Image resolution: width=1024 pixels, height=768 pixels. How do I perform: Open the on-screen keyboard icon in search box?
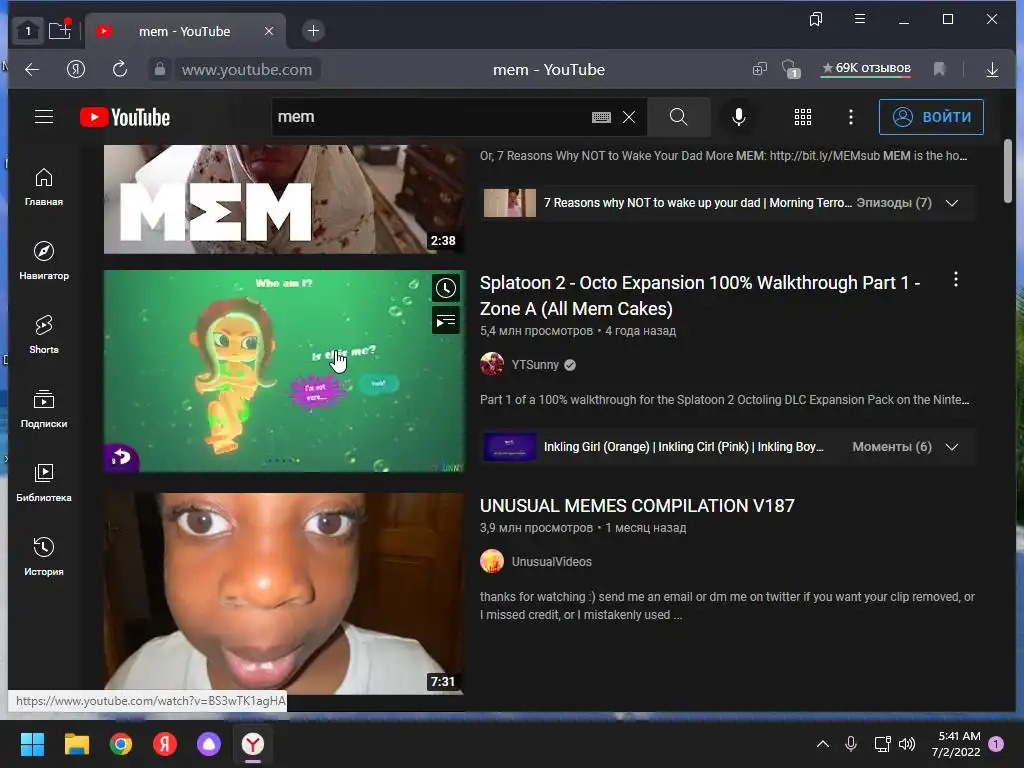pos(601,117)
